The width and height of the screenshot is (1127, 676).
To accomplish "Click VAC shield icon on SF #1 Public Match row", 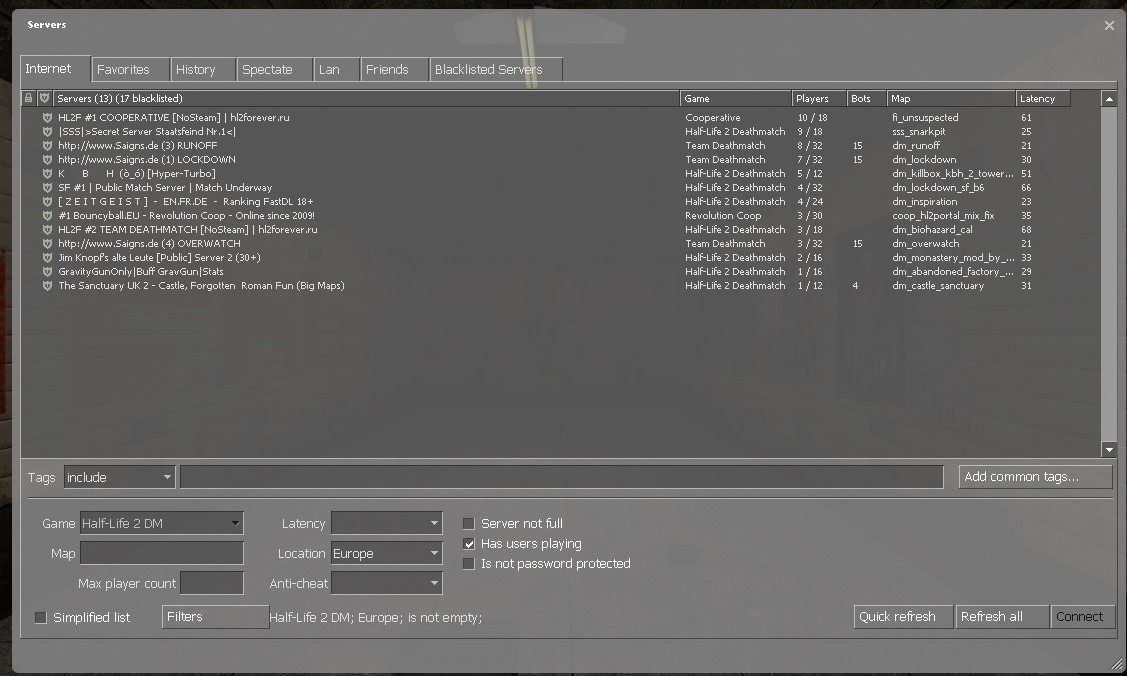I will point(47,187).
